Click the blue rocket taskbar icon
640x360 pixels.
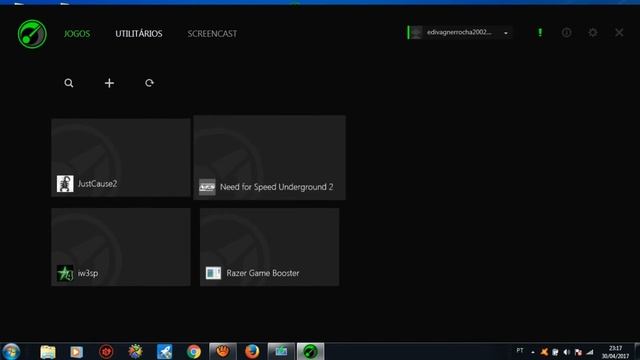(x=164, y=352)
